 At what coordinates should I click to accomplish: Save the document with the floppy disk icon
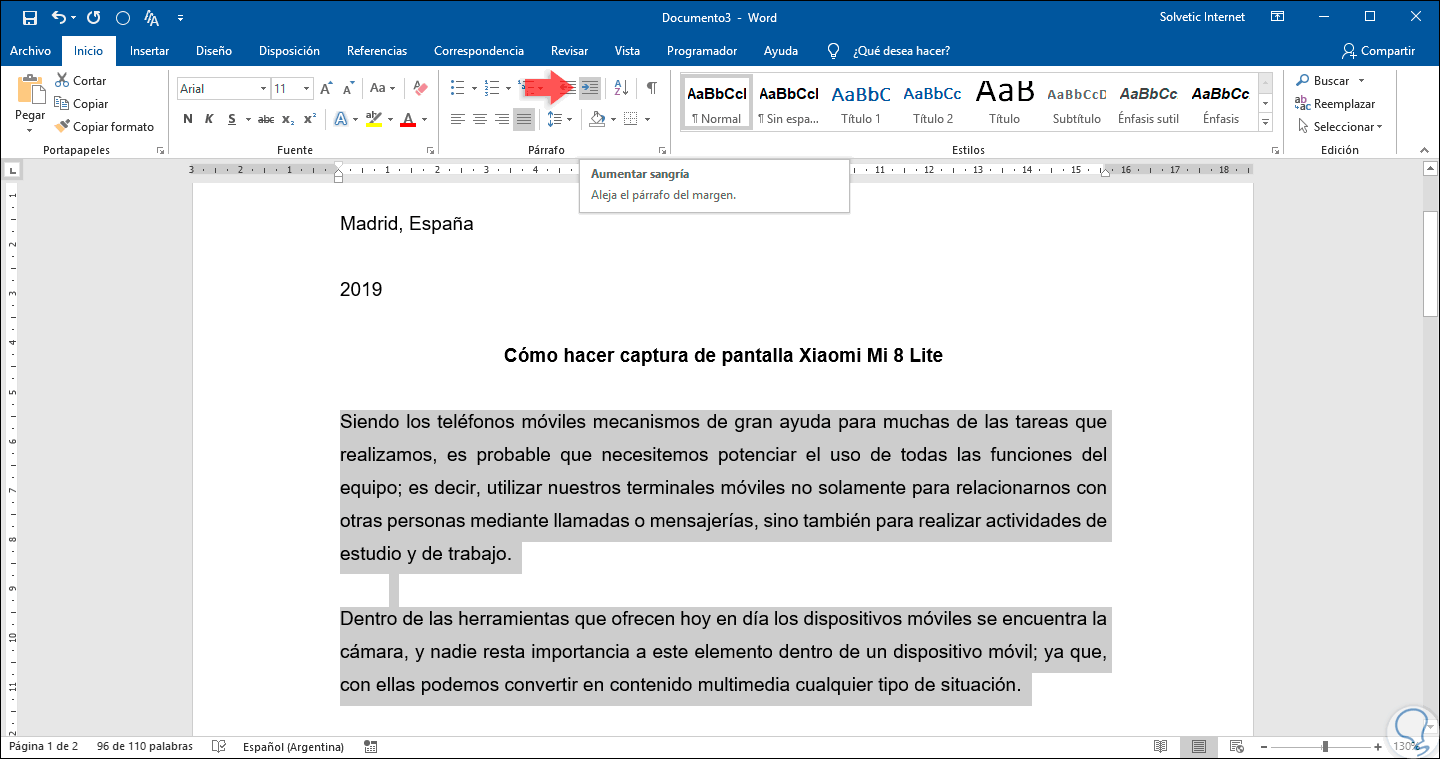pyautogui.click(x=29, y=18)
